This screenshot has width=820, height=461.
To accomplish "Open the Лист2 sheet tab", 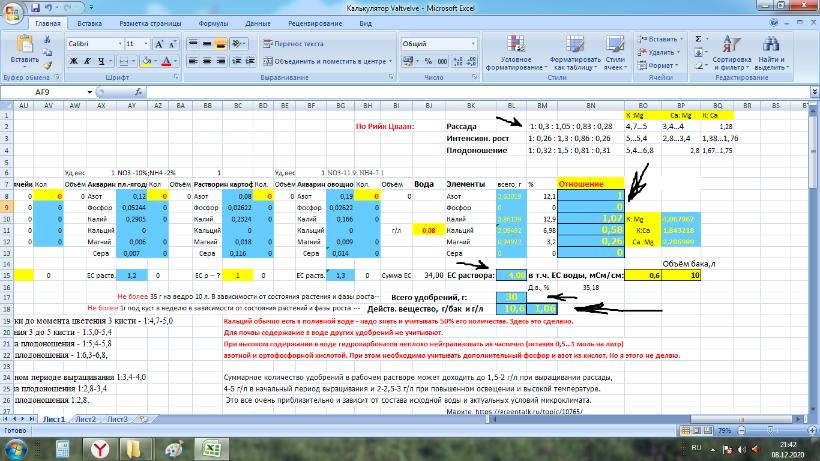I will click(87, 419).
